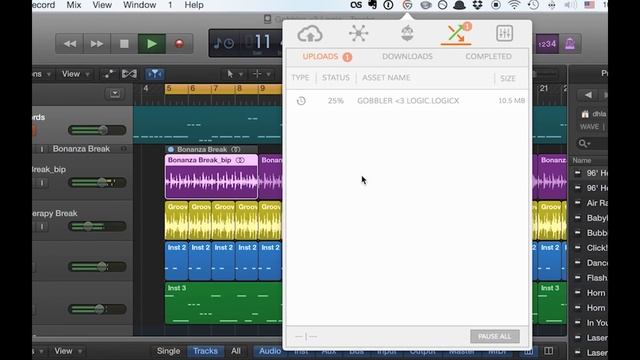Sort uploads by STATUS column
The width and height of the screenshot is (640, 360).
pyautogui.click(x=336, y=78)
